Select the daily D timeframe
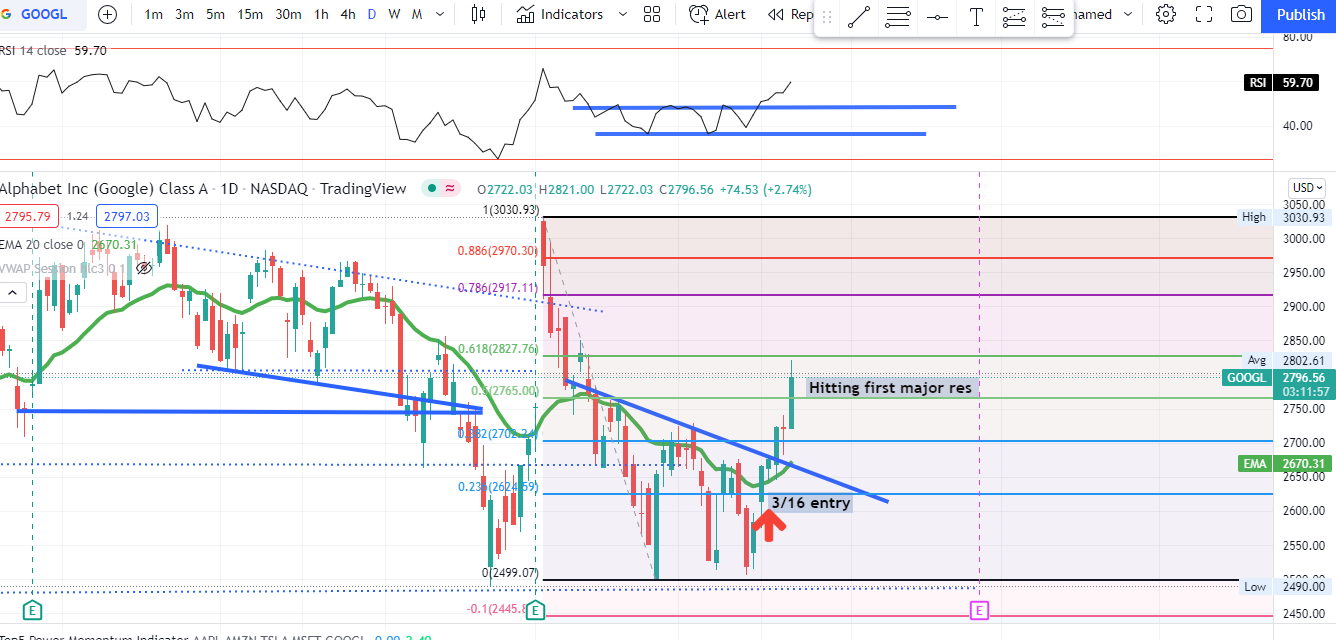This screenshot has width=1336, height=640. [x=372, y=14]
